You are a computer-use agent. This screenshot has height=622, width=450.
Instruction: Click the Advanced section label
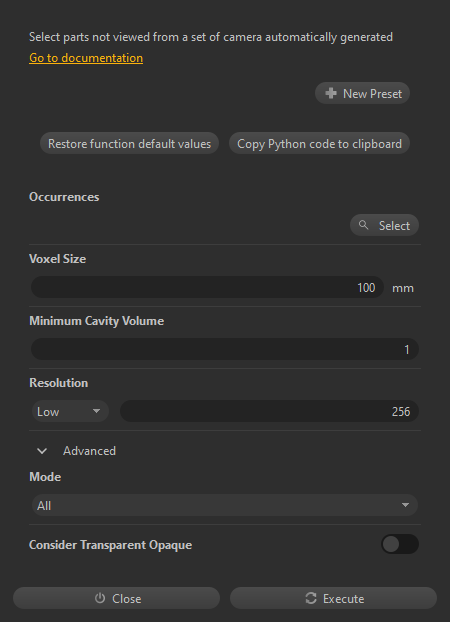pyautogui.click(x=89, y=451)
